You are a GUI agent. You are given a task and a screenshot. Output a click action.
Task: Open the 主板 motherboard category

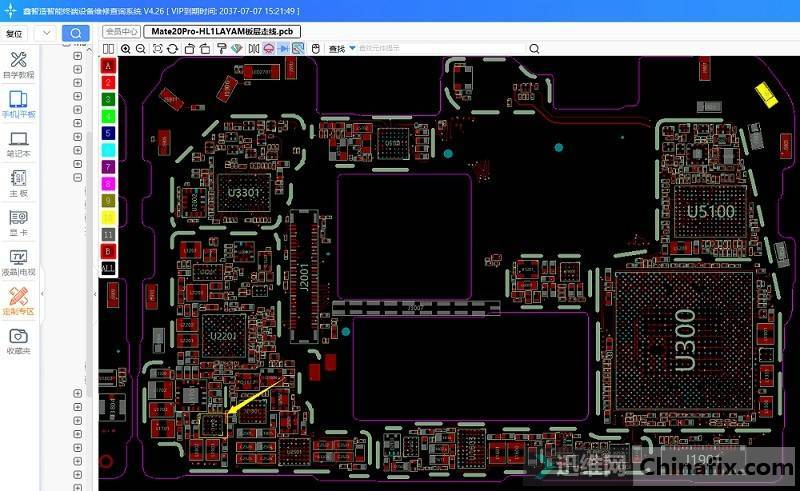[x=19, y=183]
